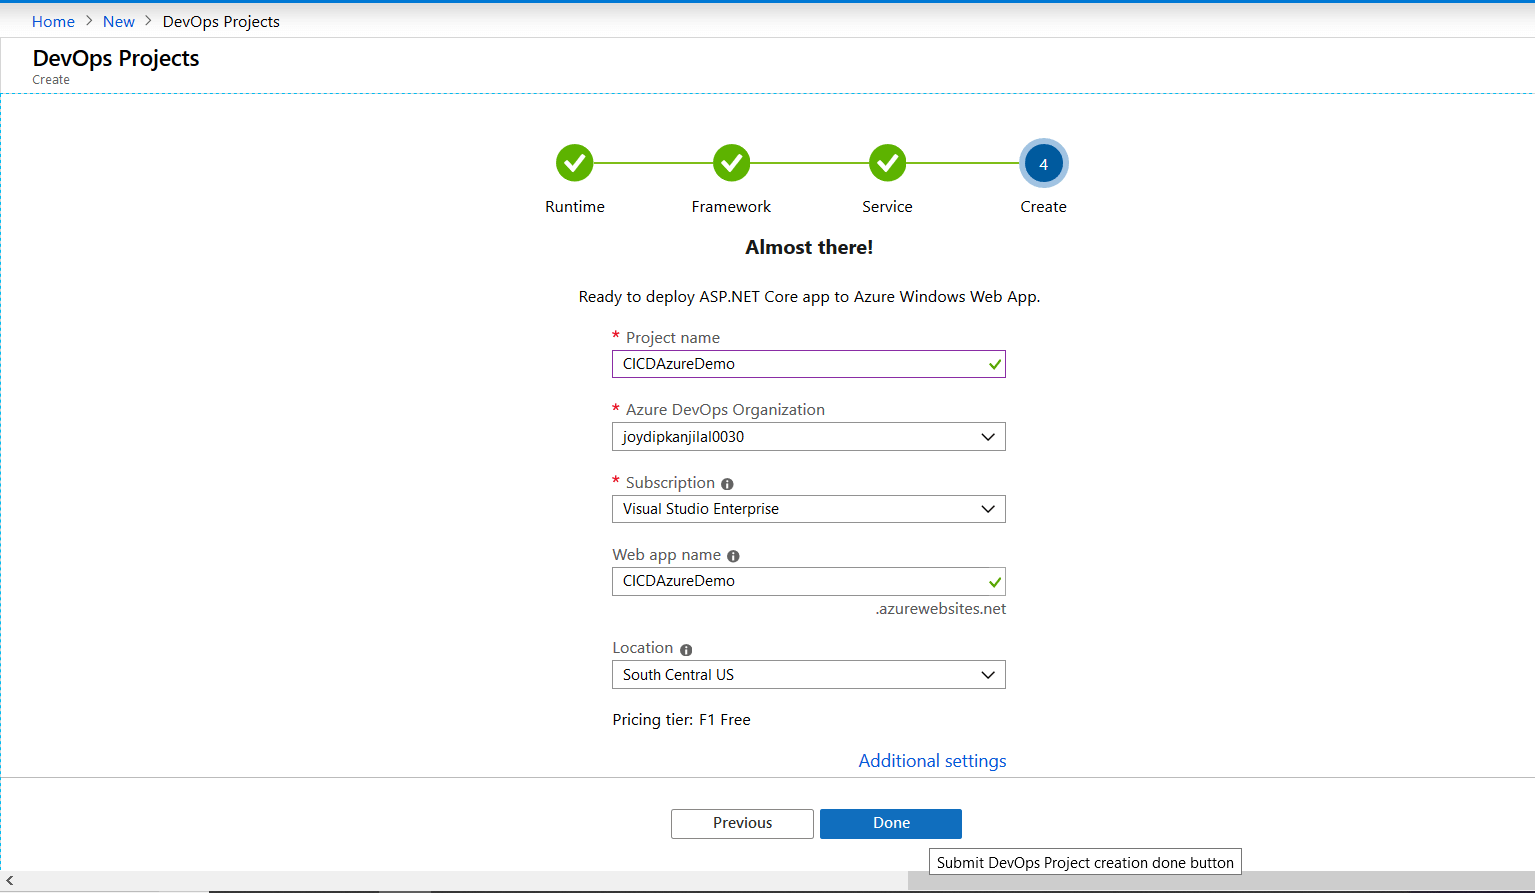Screen dimensions: 1535x893
Task: Open the Location dropdown
Action: [x=809, y=675]
